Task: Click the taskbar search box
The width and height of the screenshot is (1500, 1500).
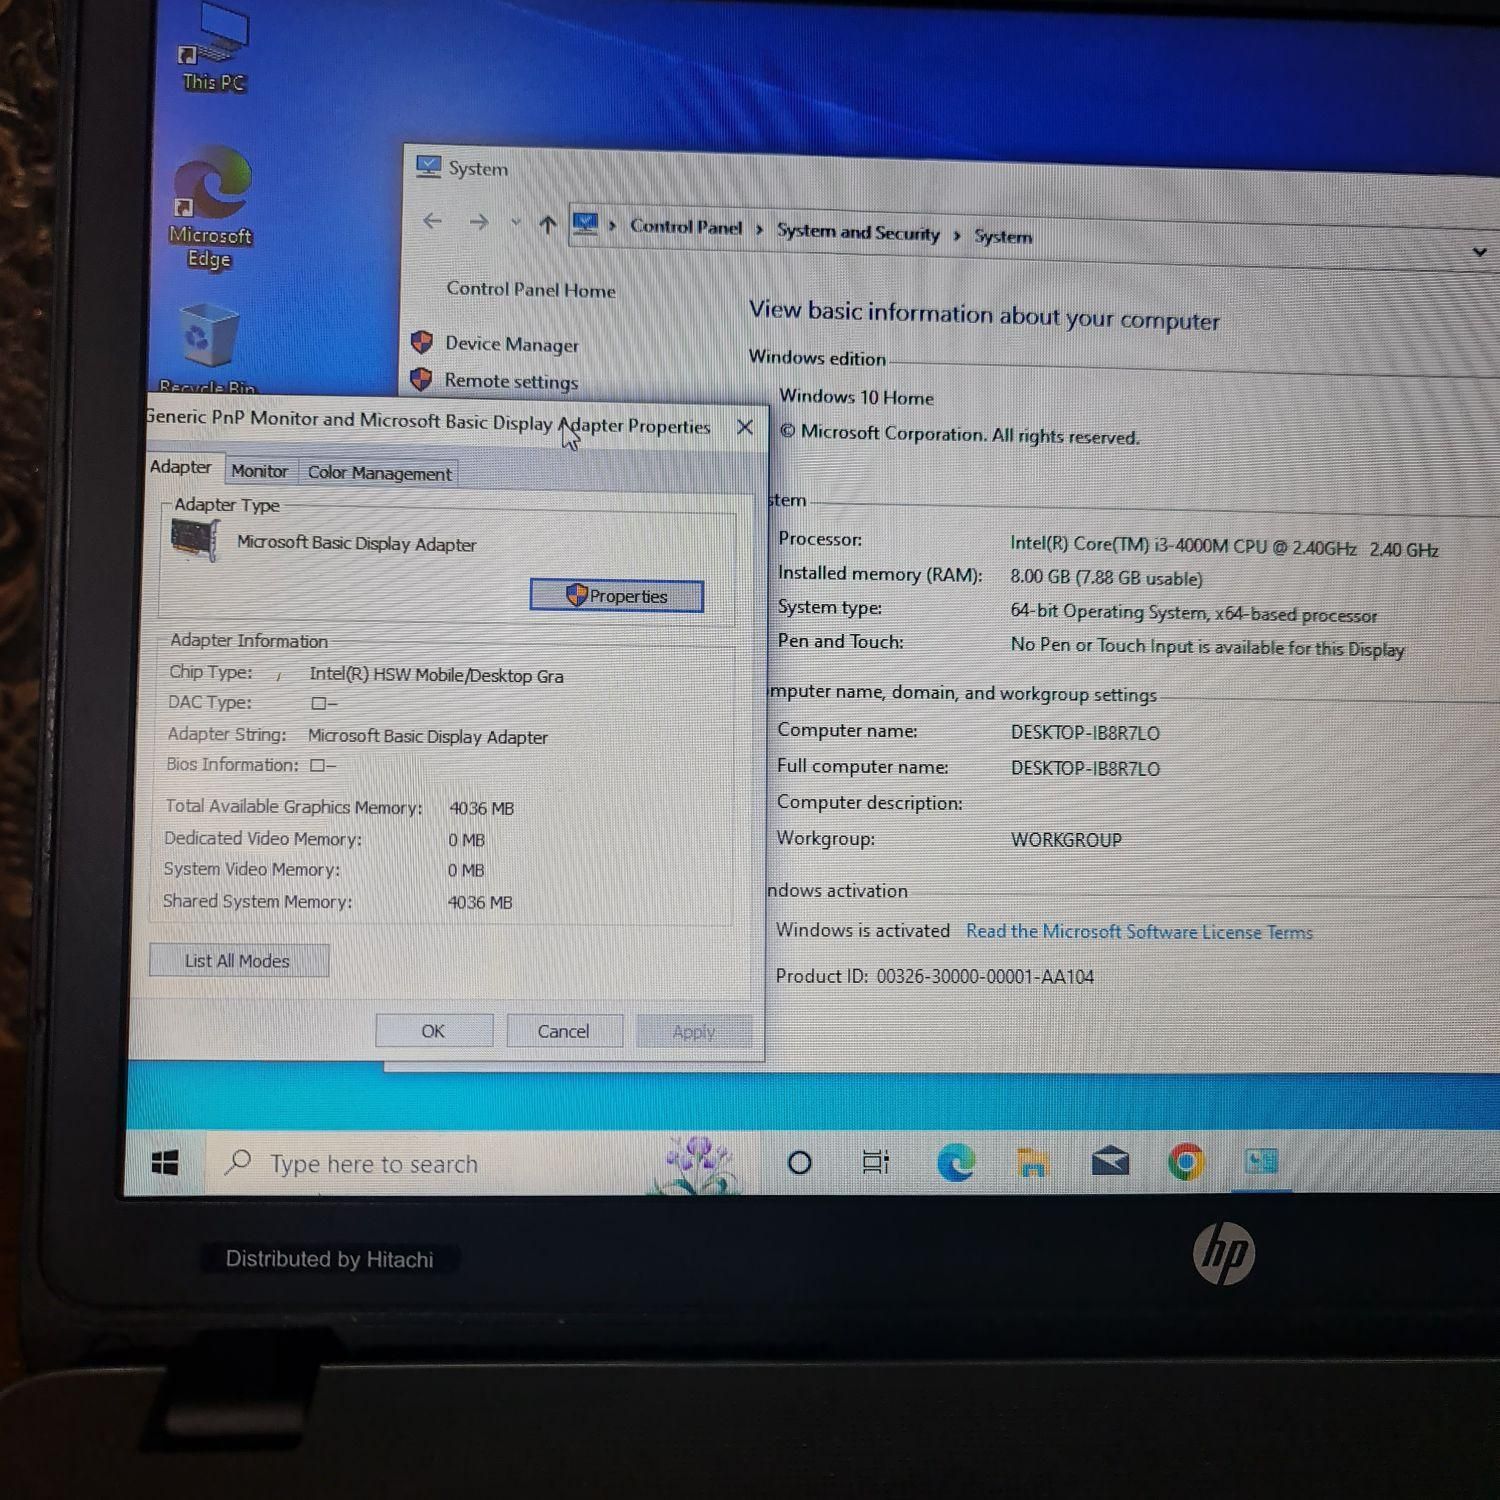Action: coord(478,1164)
